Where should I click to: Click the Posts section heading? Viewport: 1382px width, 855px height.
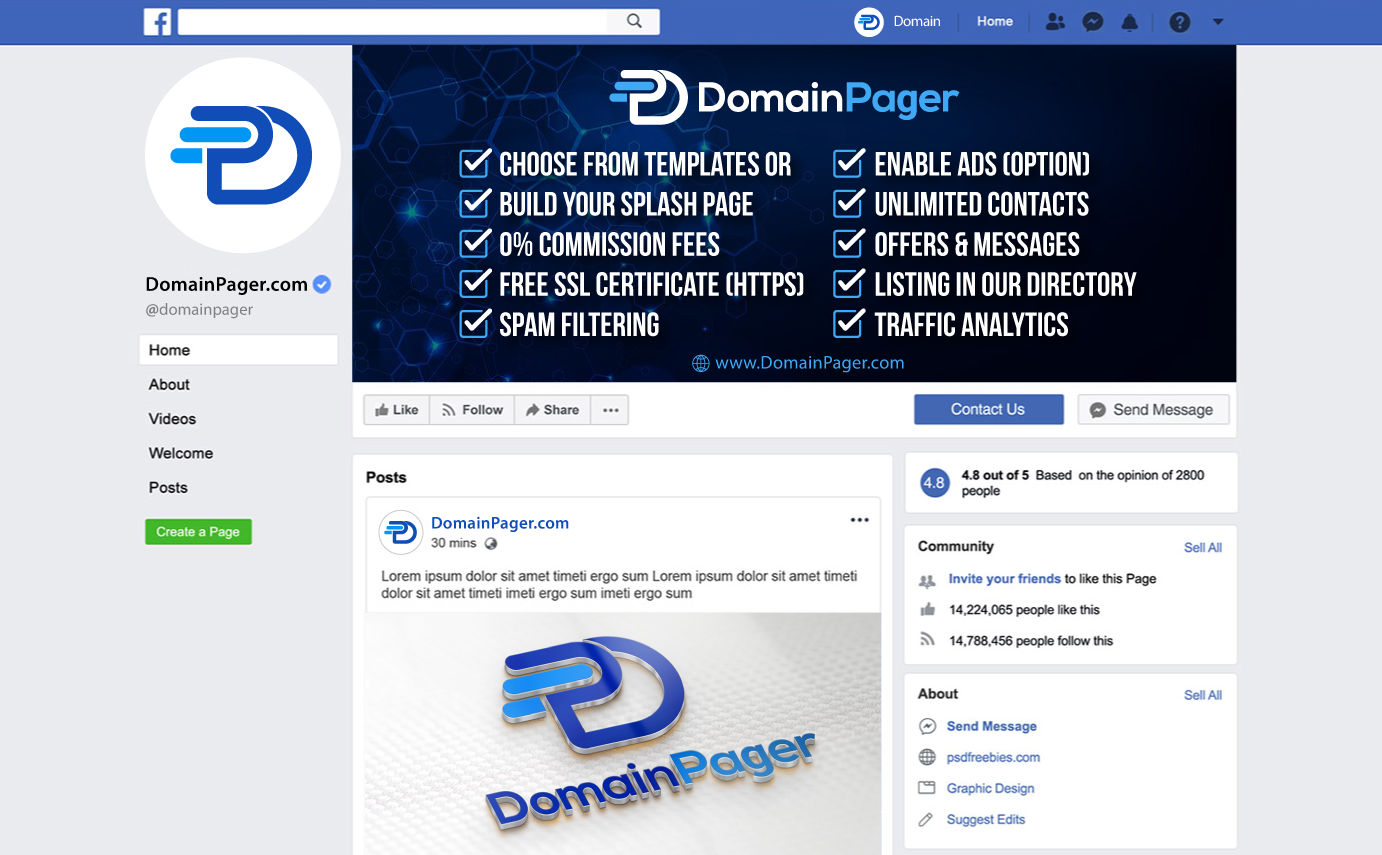click(386, 478)
